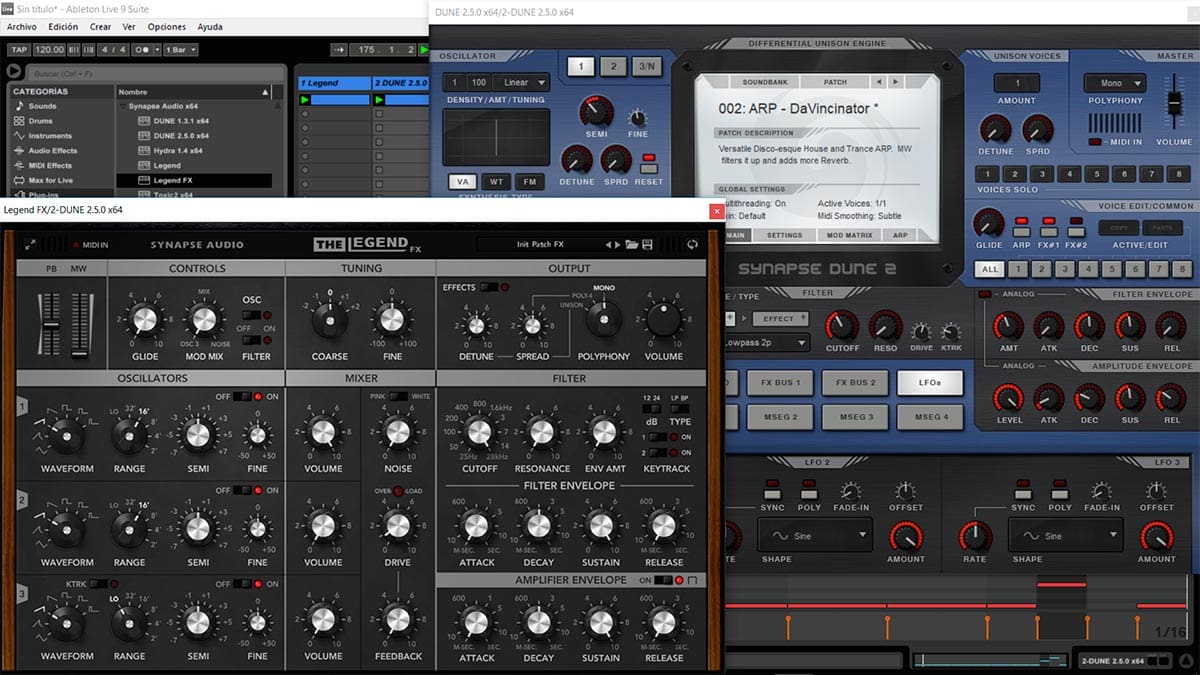Select the ALL voices edit button
The image size is (1200, 675).
click(988, 269)
